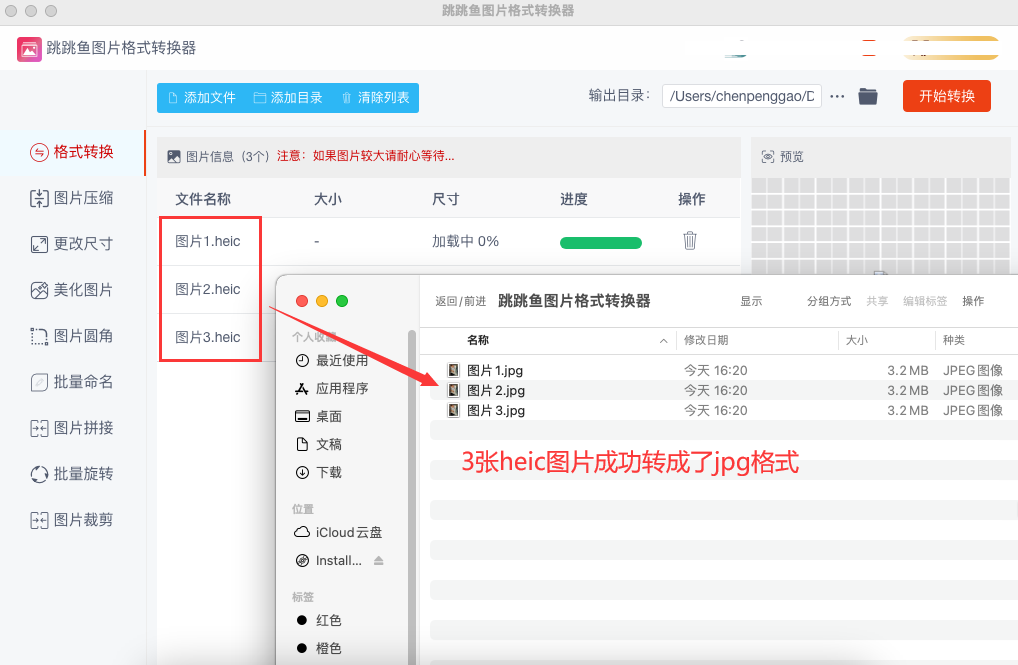Click the 添加目录 button
Screen dimensions: 1018x665
pos(288,98)
